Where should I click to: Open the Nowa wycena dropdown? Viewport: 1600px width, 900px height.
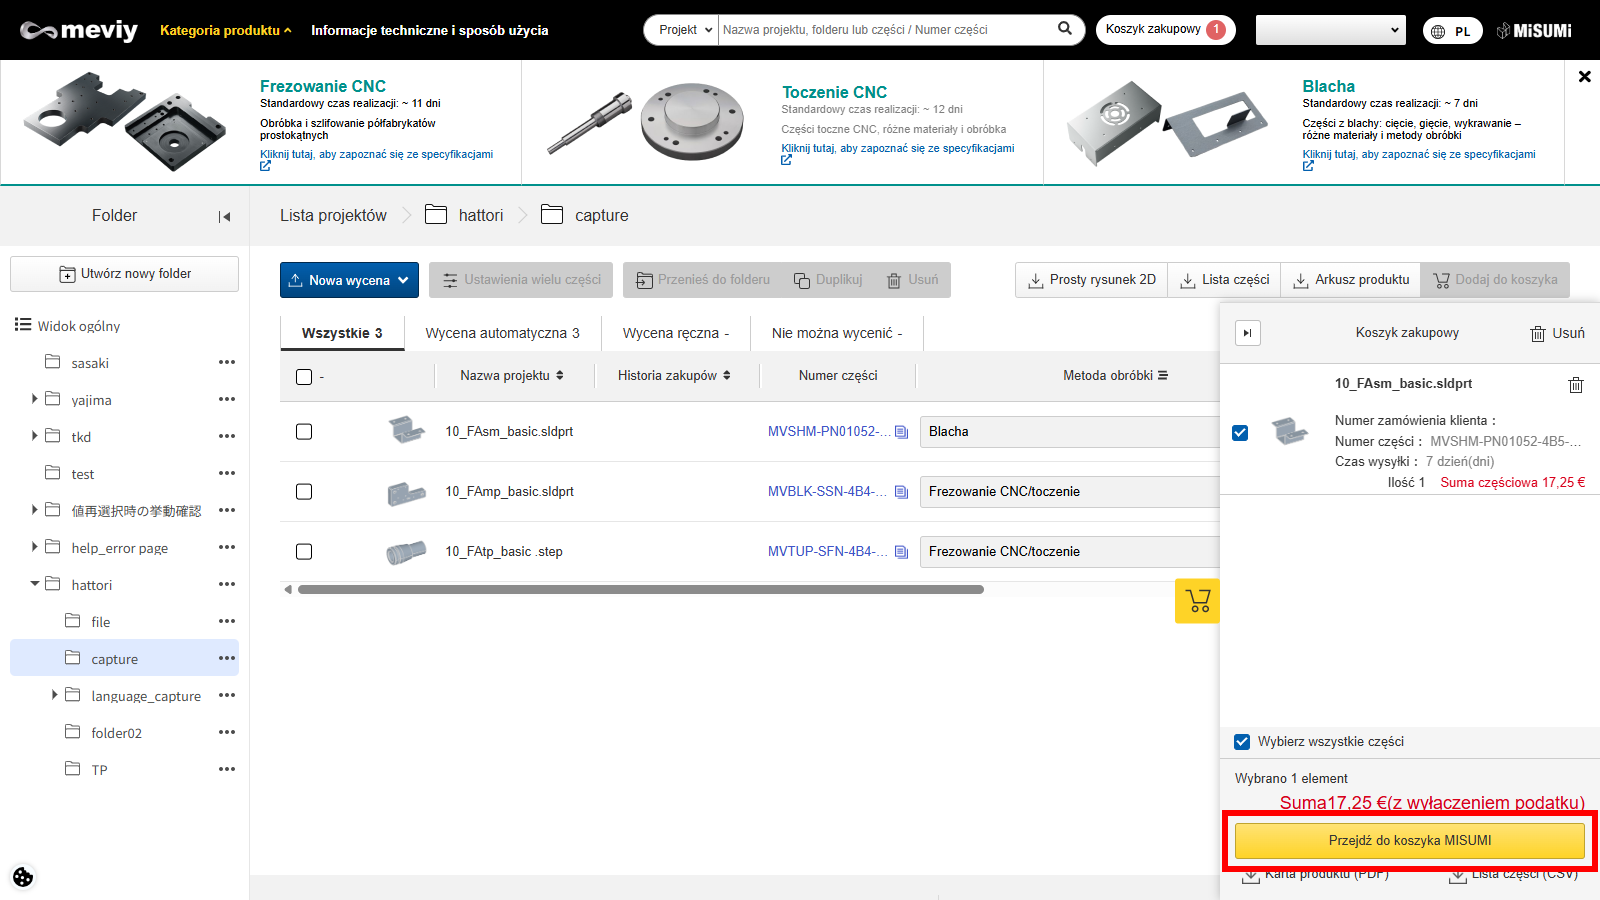349,280
